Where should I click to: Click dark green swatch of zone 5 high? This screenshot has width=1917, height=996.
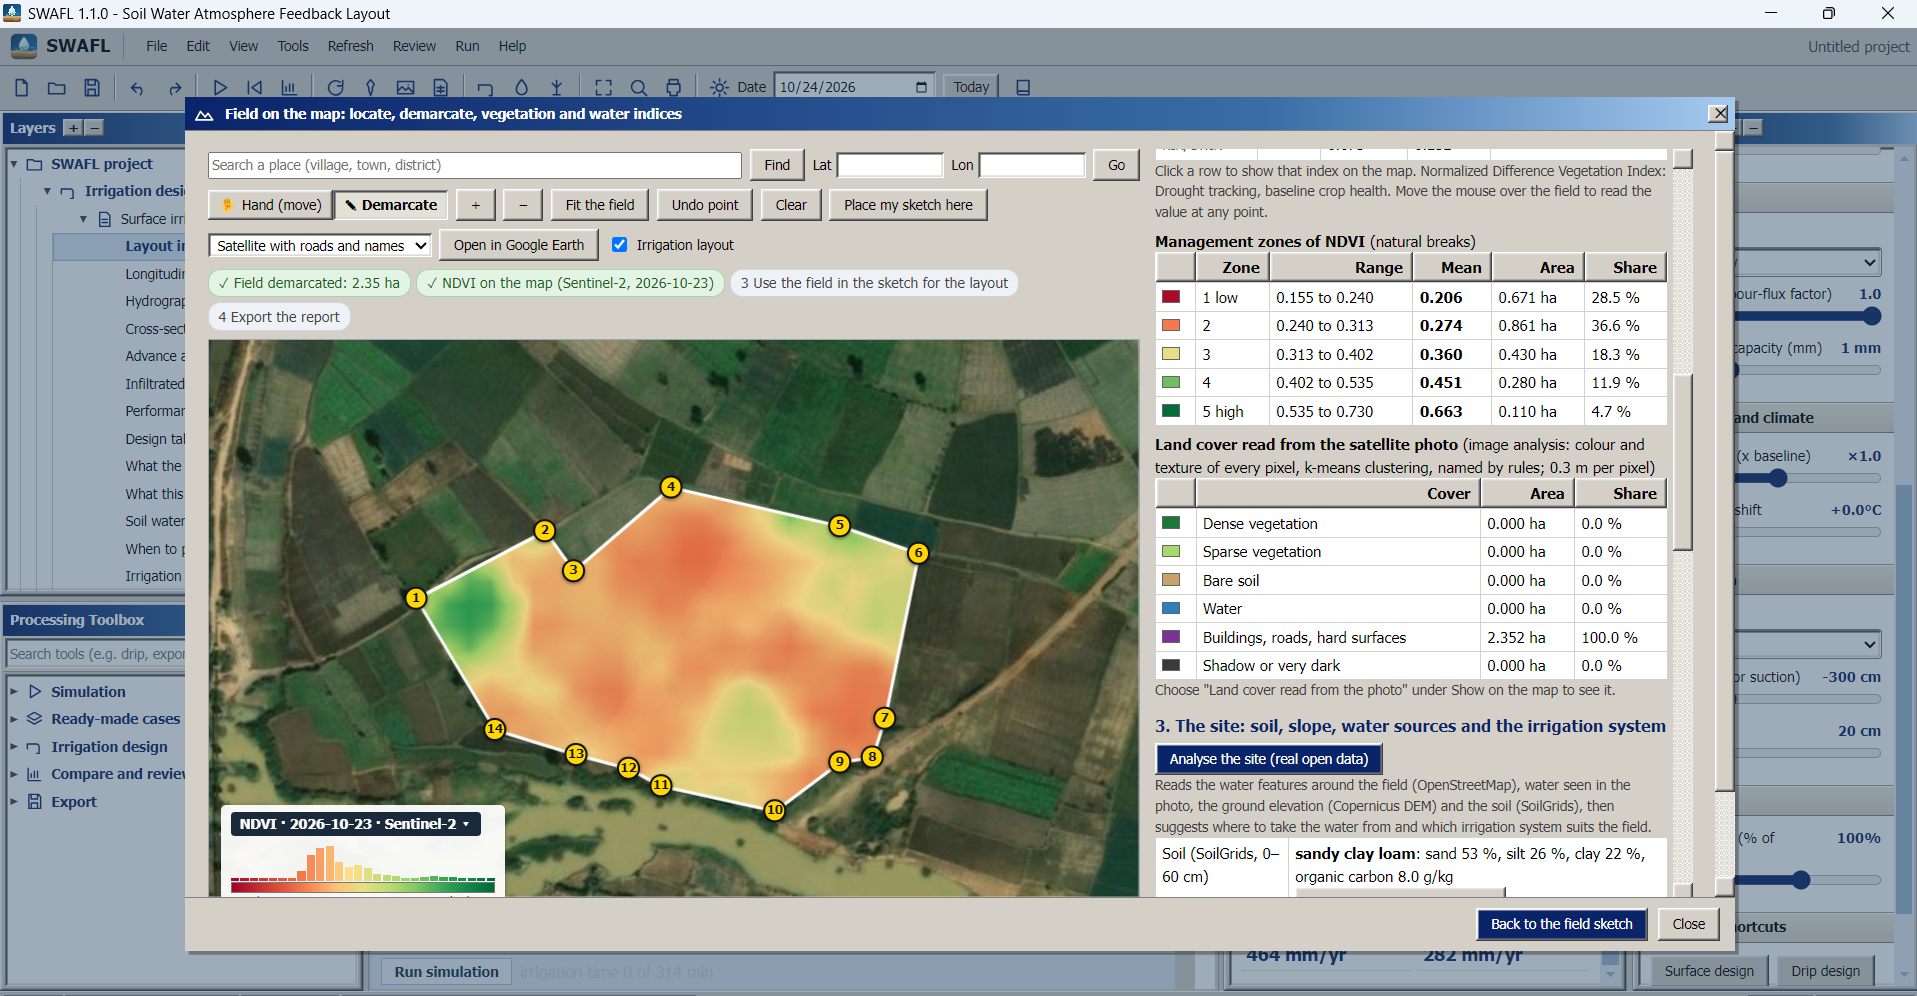tap(1171, 411)
